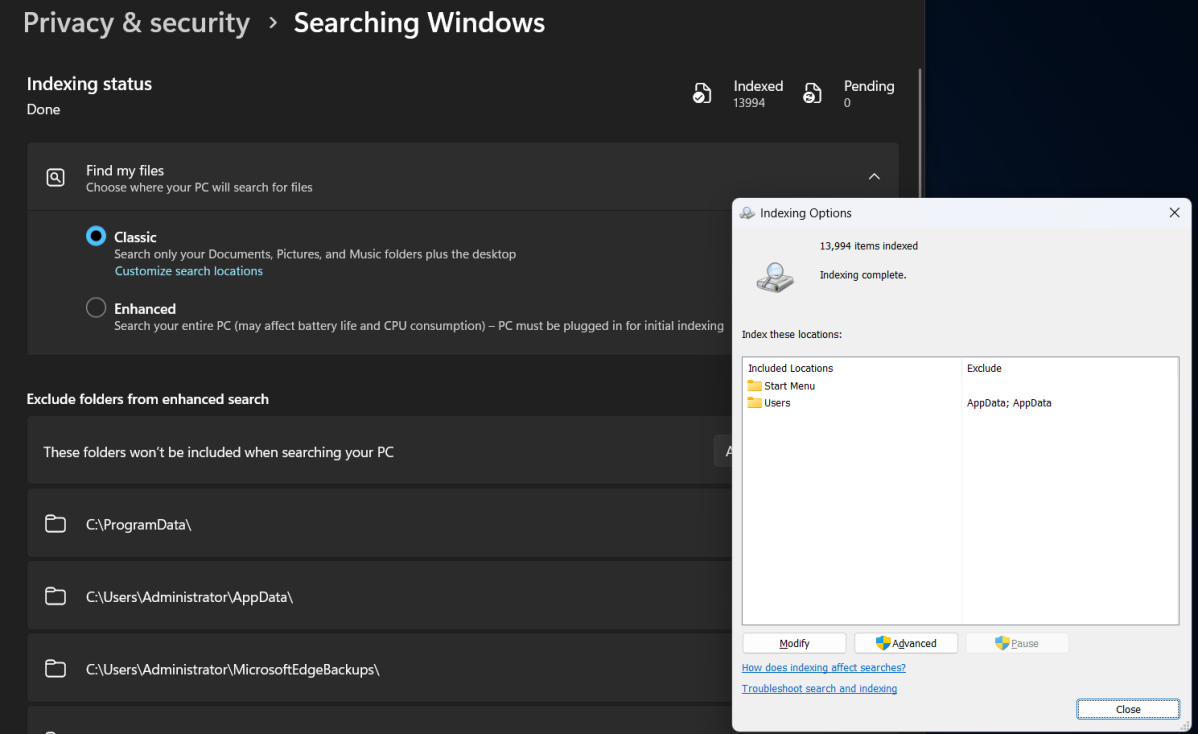Select the Classic search option
The width and height of the screenshot is (1198, 734).
tap(95, 236)
